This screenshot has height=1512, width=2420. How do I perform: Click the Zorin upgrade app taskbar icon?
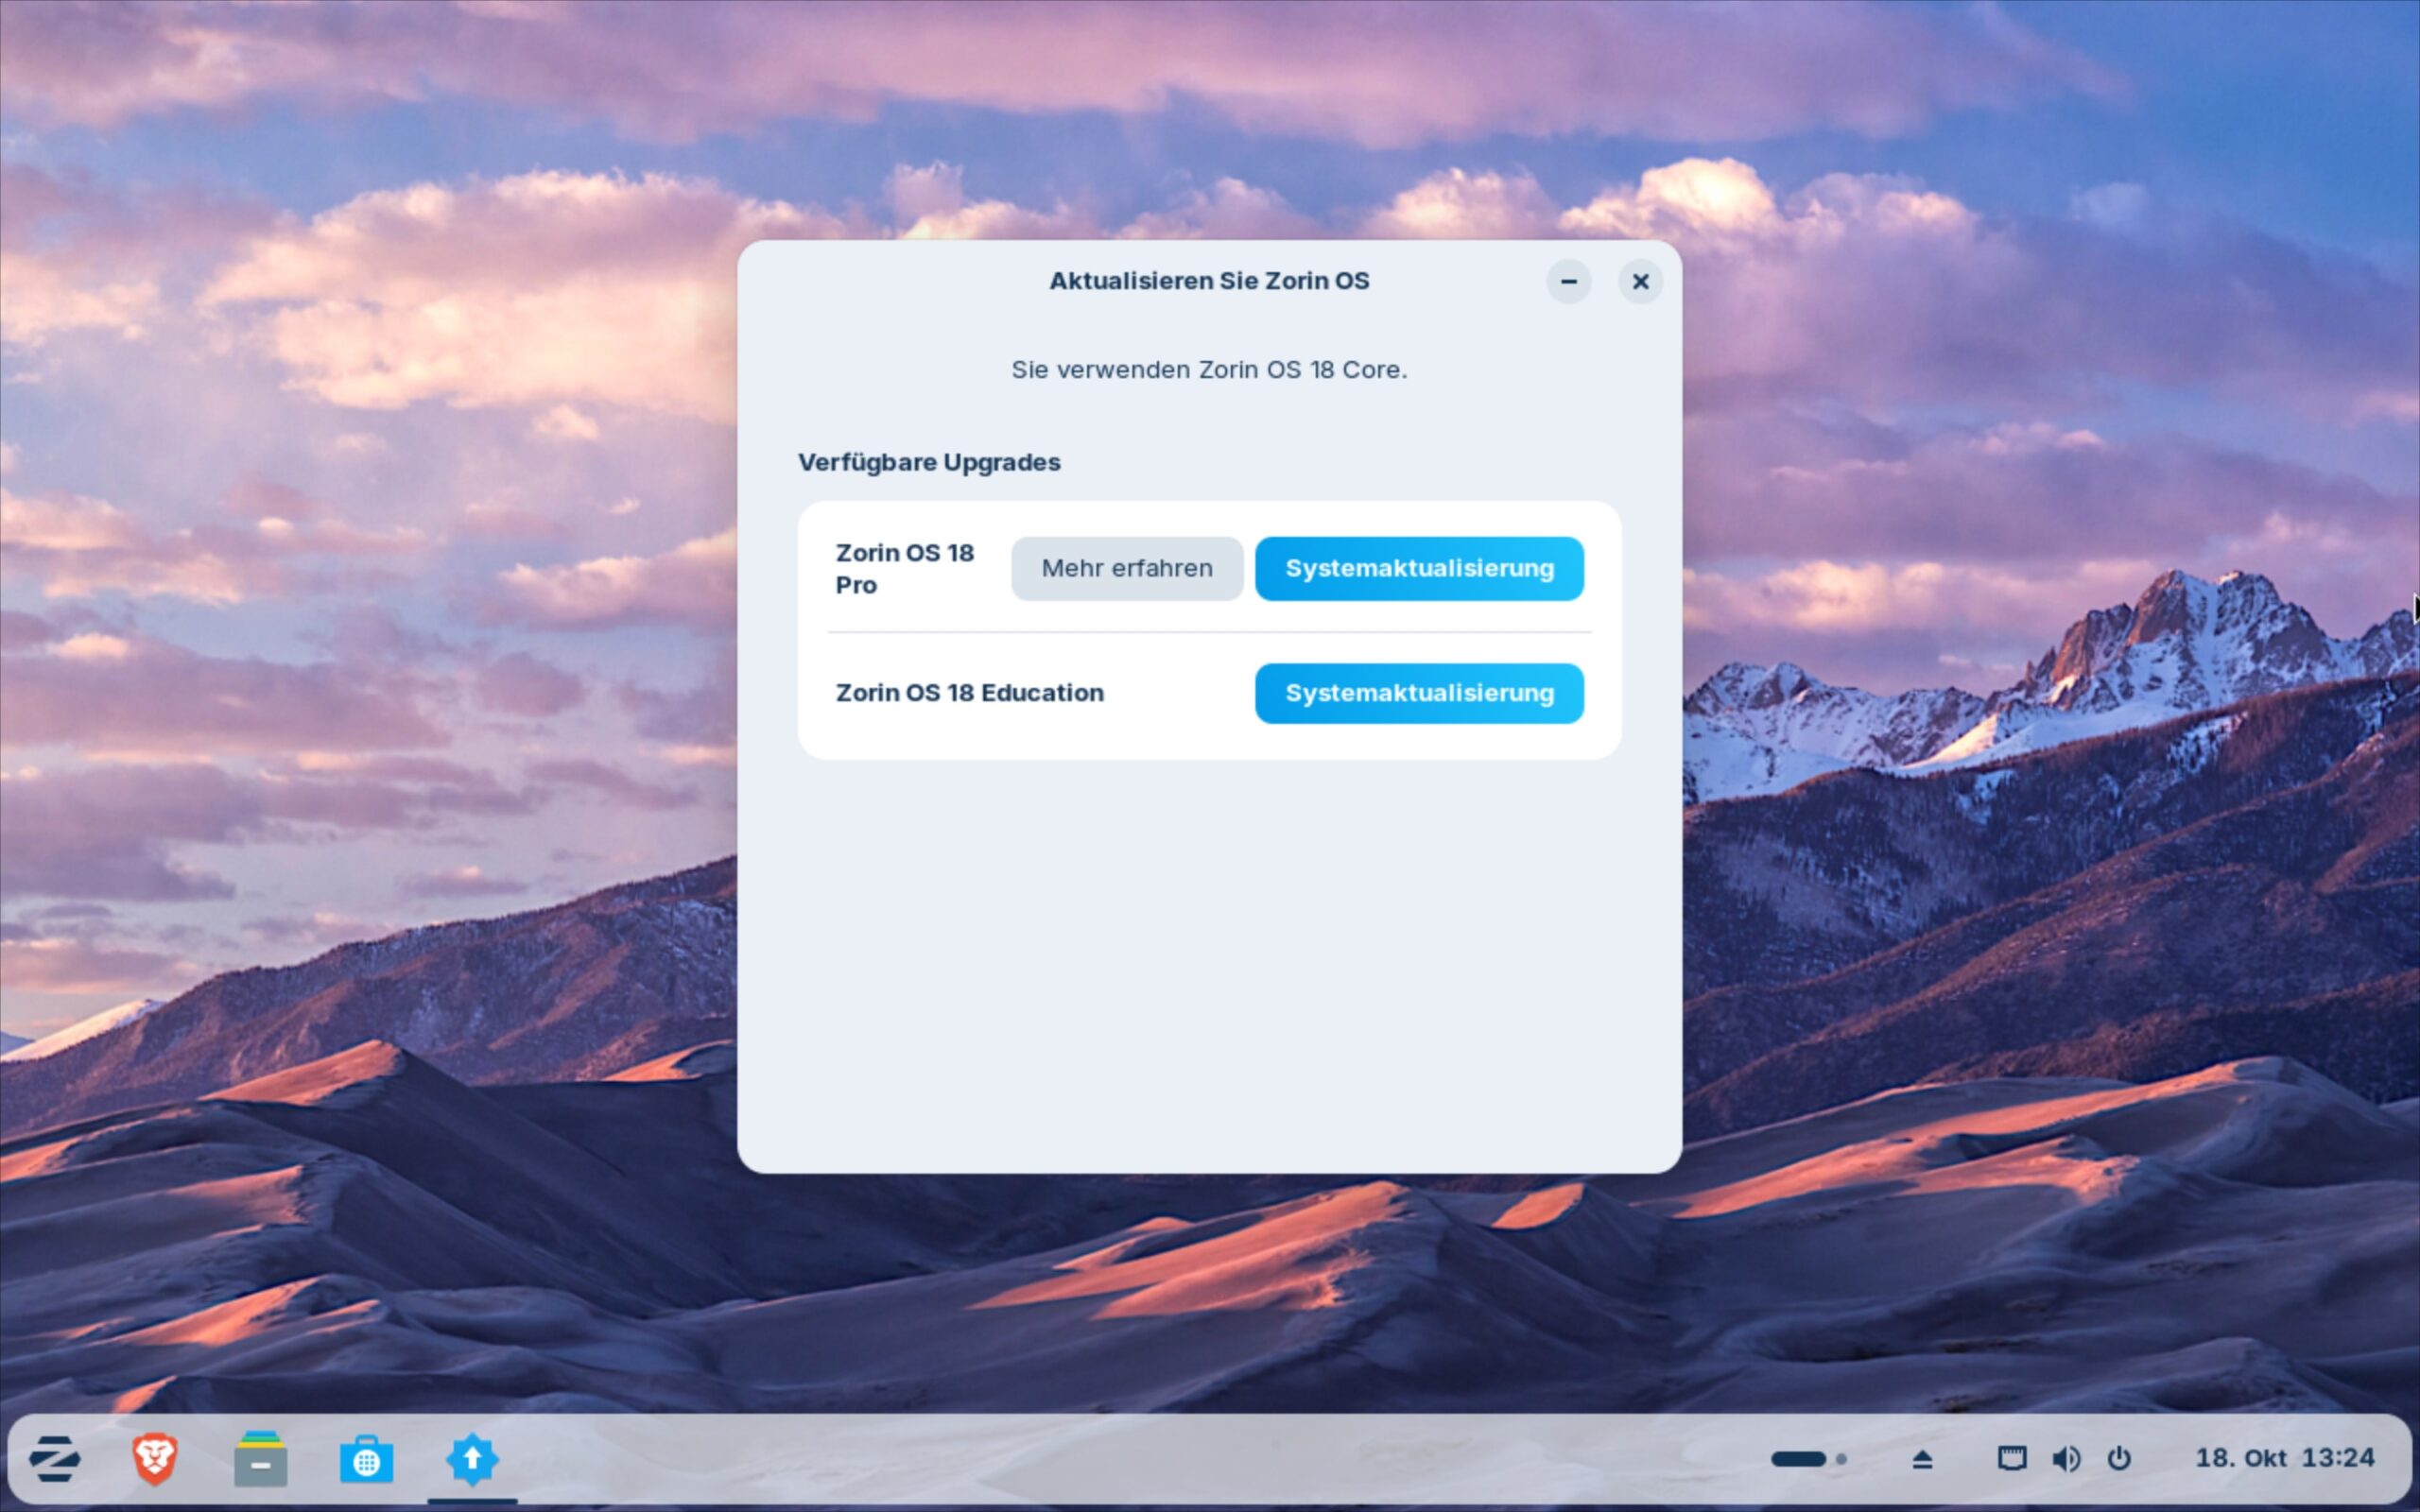pos(472,1459)
